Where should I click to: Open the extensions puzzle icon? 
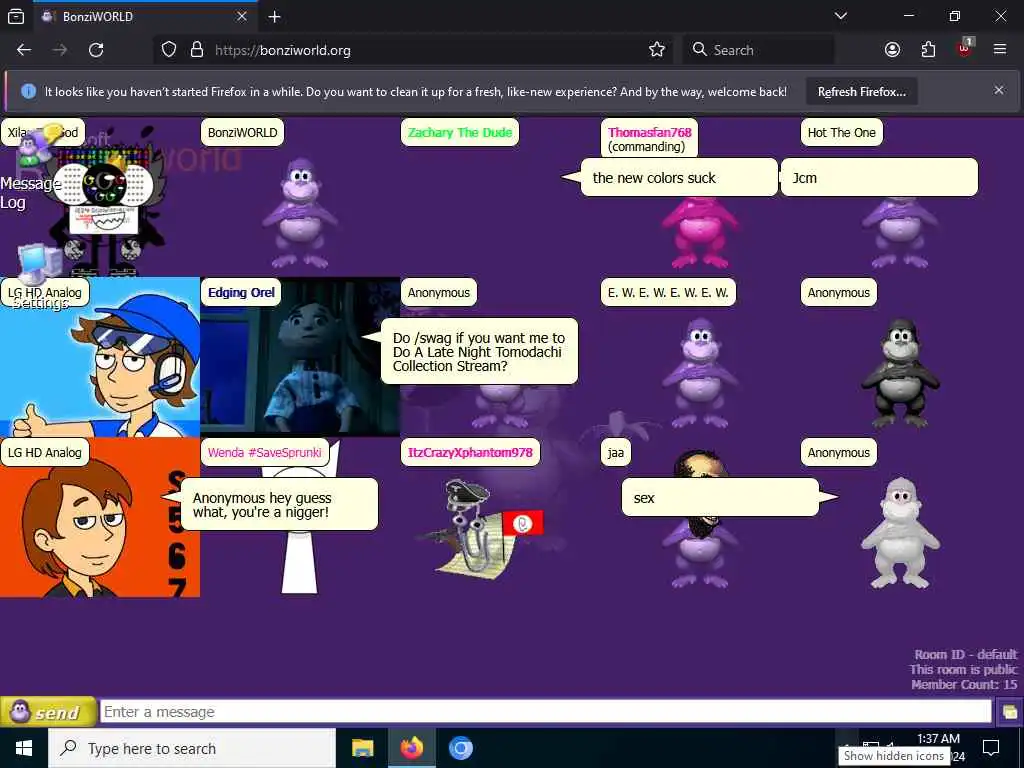(x=928, y=50)
